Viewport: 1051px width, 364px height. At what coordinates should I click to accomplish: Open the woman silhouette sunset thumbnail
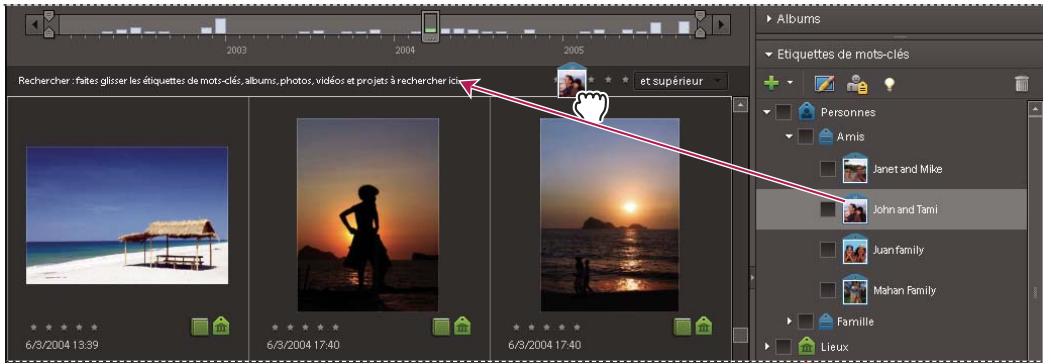368,215
